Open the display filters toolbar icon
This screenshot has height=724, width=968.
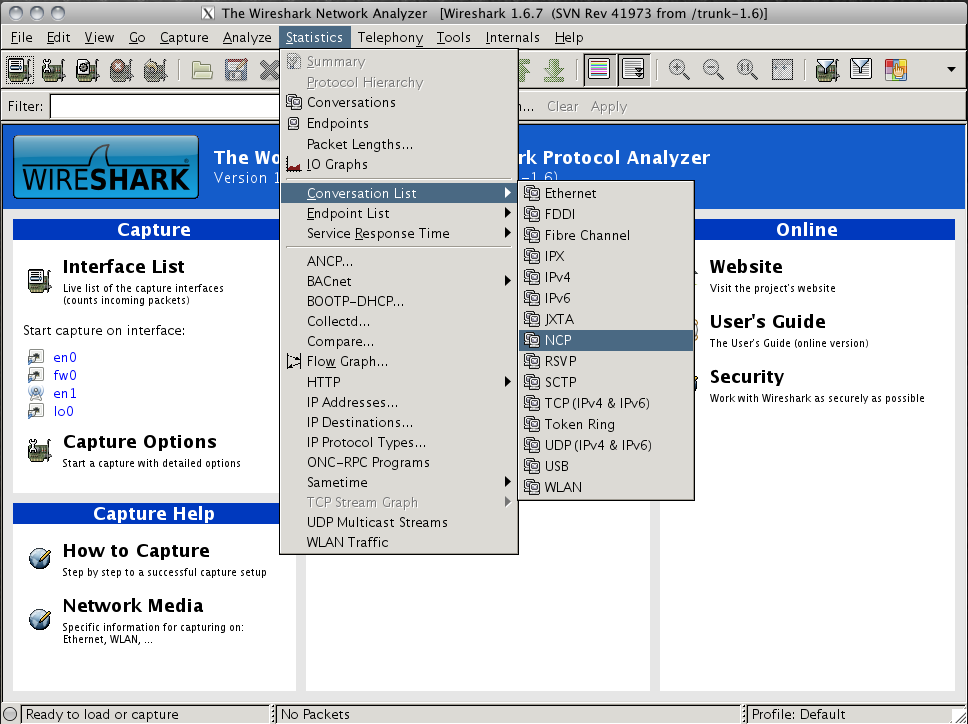point(861,69)
